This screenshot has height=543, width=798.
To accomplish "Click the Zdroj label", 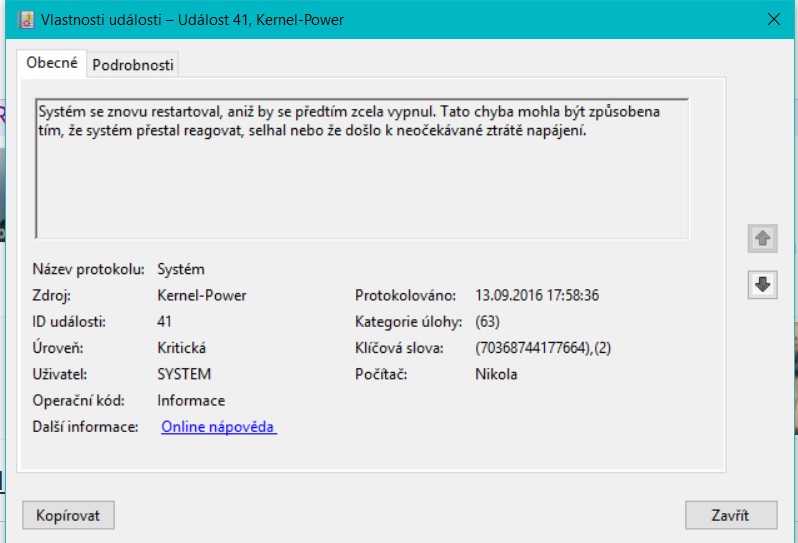I will point(51,295).
